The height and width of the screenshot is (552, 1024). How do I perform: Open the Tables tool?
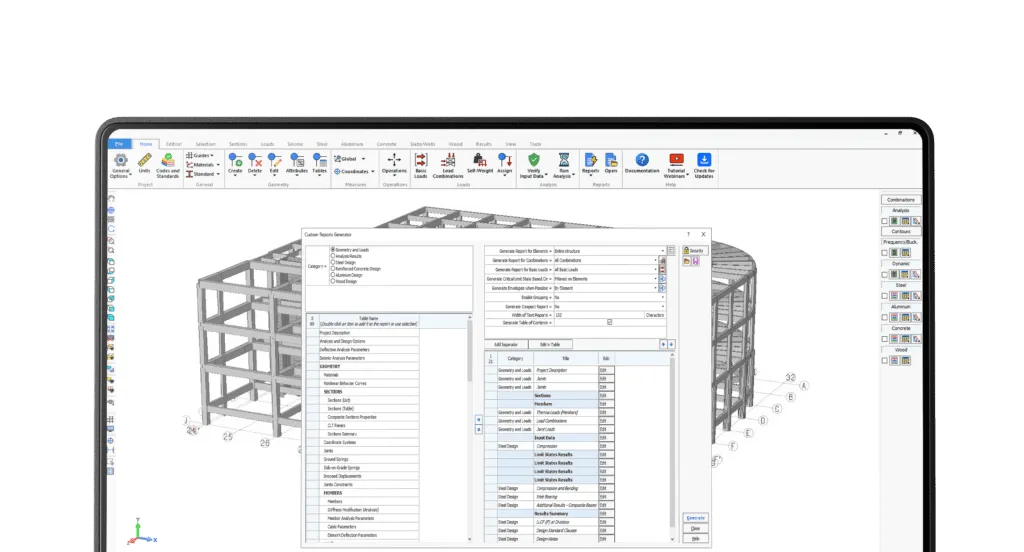(319, 163)
